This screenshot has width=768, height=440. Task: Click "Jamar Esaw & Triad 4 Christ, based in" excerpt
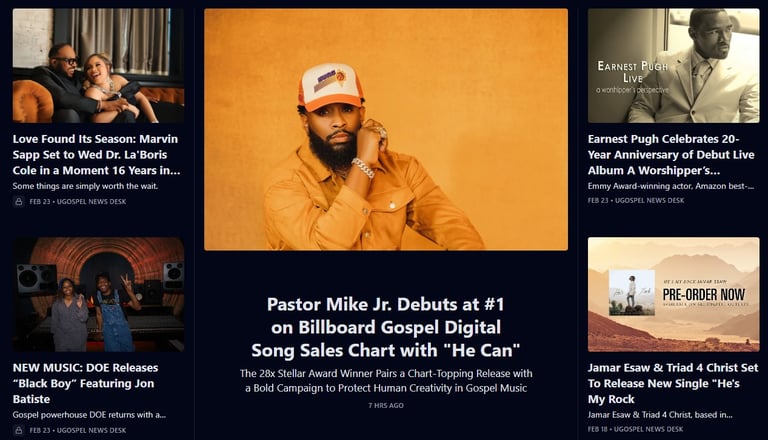tap(660, 415)
